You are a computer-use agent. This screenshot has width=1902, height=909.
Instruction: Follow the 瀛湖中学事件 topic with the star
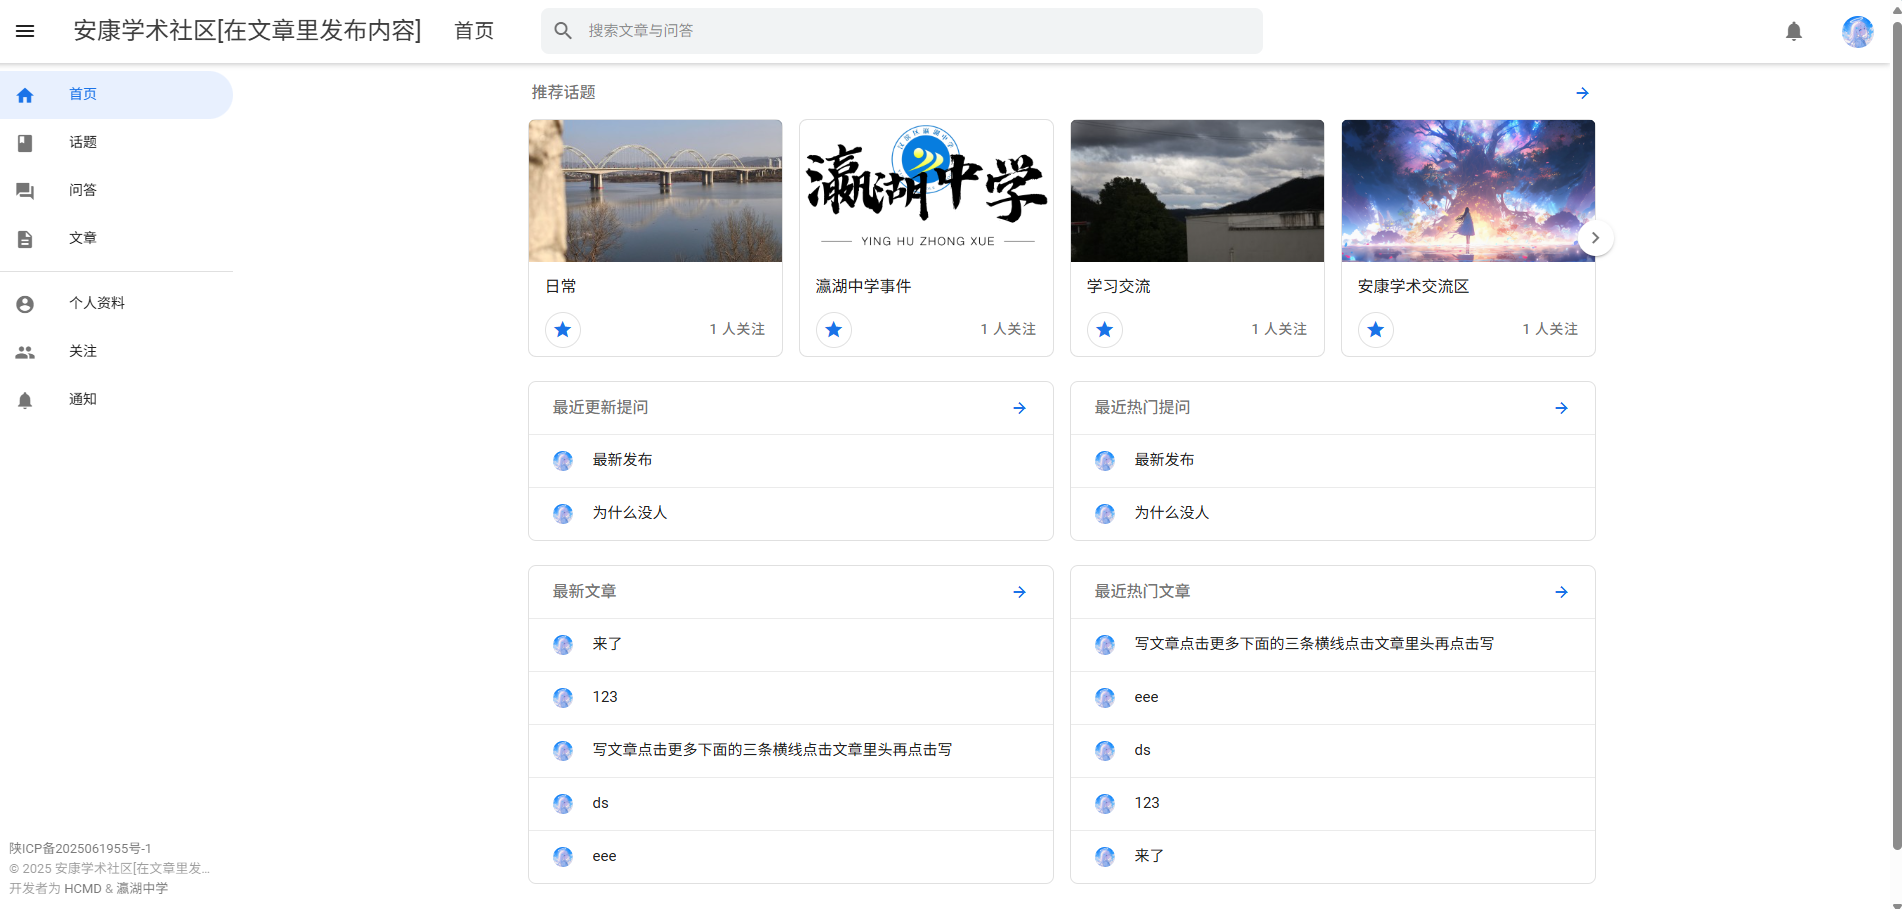pos(834,329)
